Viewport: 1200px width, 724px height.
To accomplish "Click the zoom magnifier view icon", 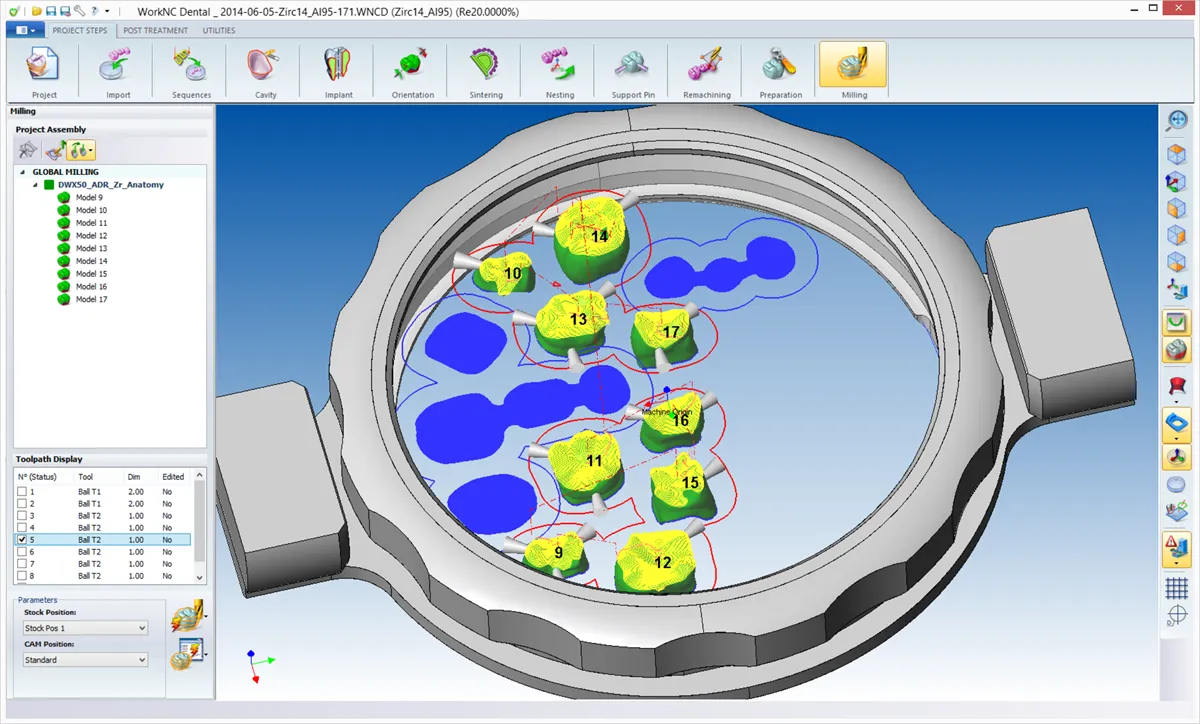I will tap(1176, 120).
